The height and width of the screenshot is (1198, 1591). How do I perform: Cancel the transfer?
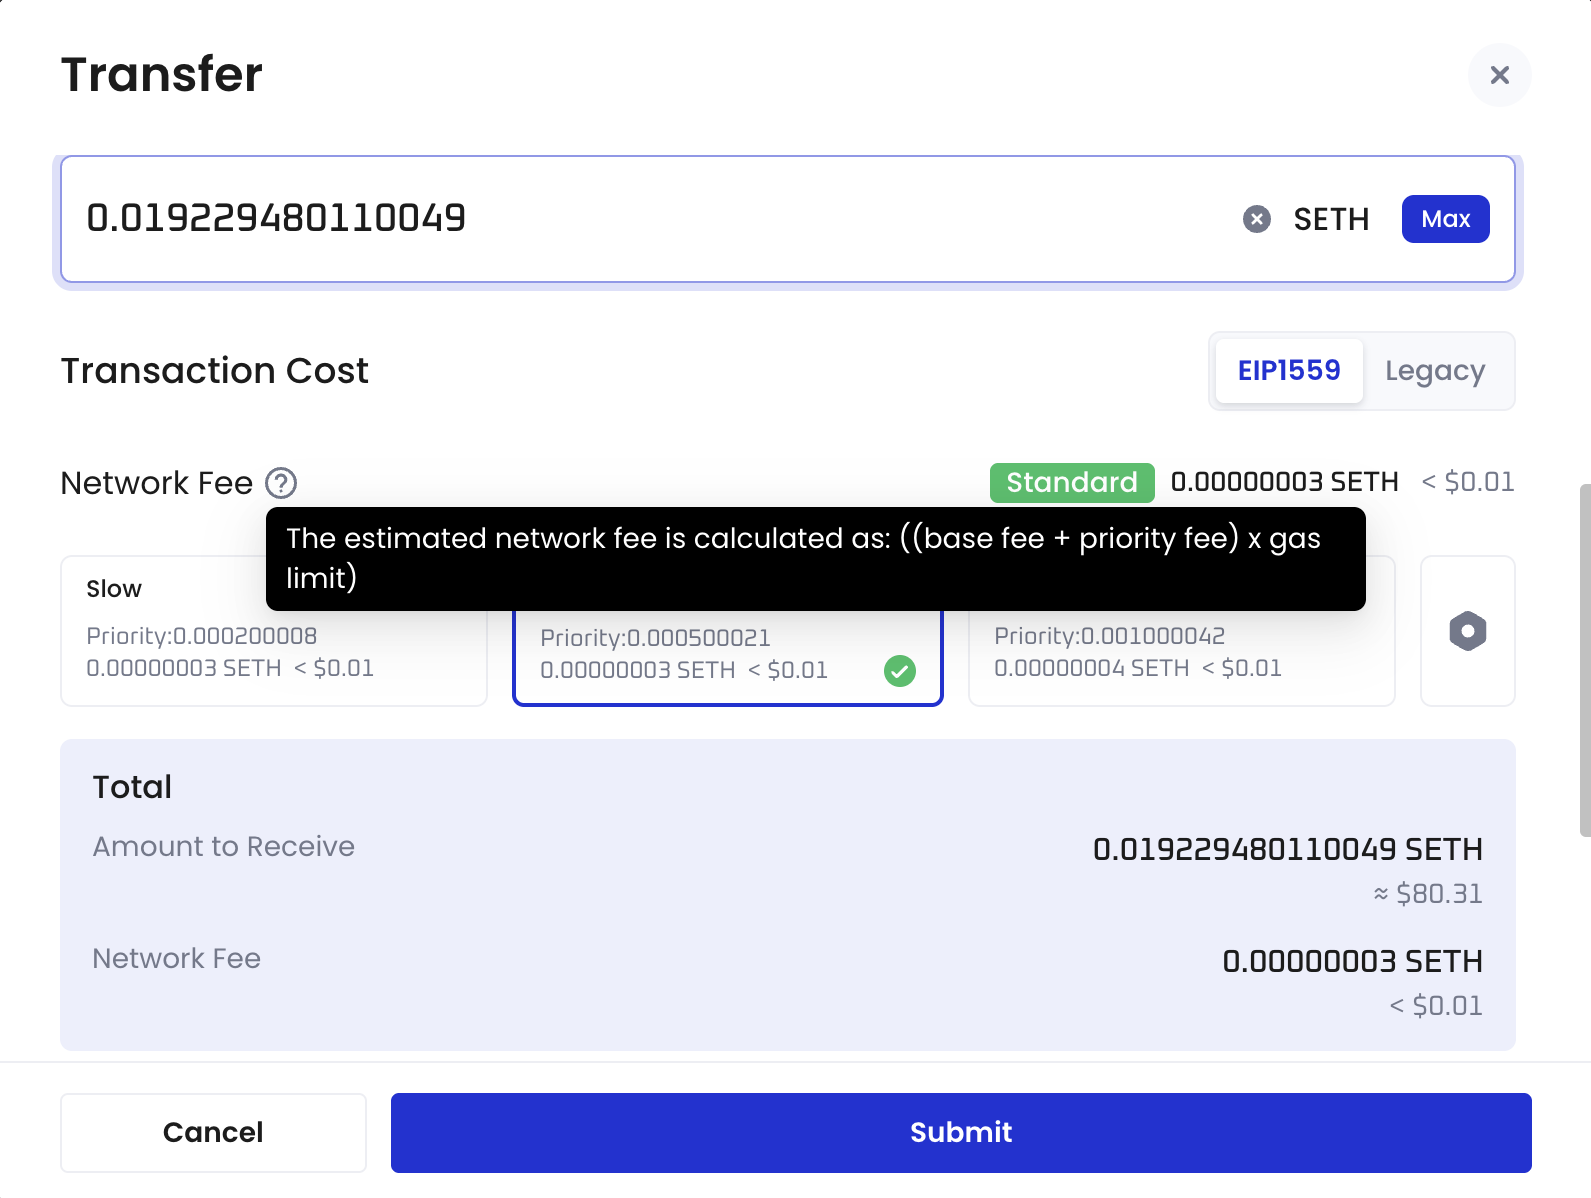(213, 1132)
